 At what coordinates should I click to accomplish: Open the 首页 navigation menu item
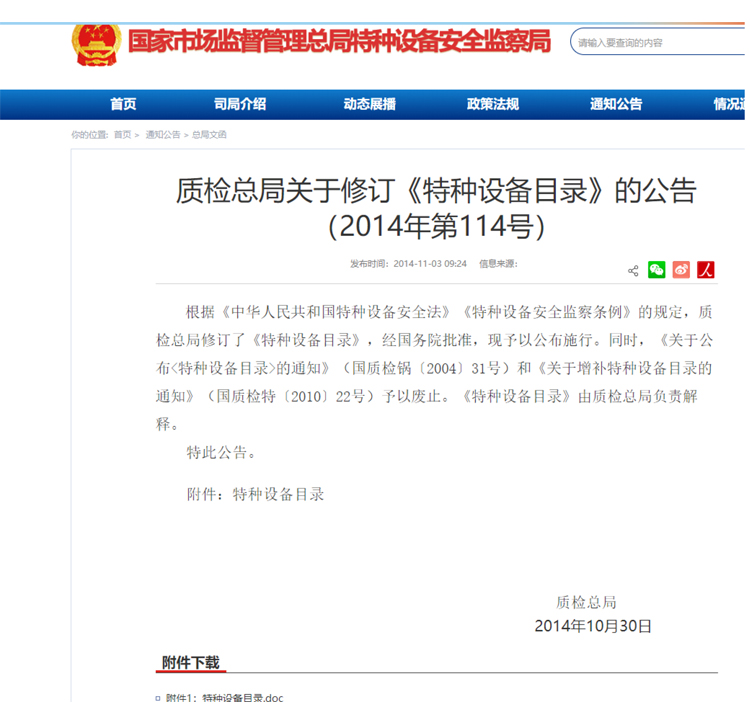click(x=123, y=104)
